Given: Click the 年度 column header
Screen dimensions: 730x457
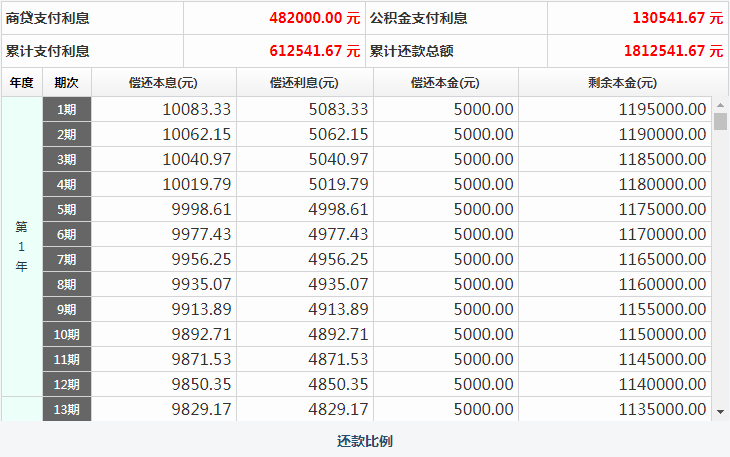Looking at the screenshot, I should click(x=21, y=83).
